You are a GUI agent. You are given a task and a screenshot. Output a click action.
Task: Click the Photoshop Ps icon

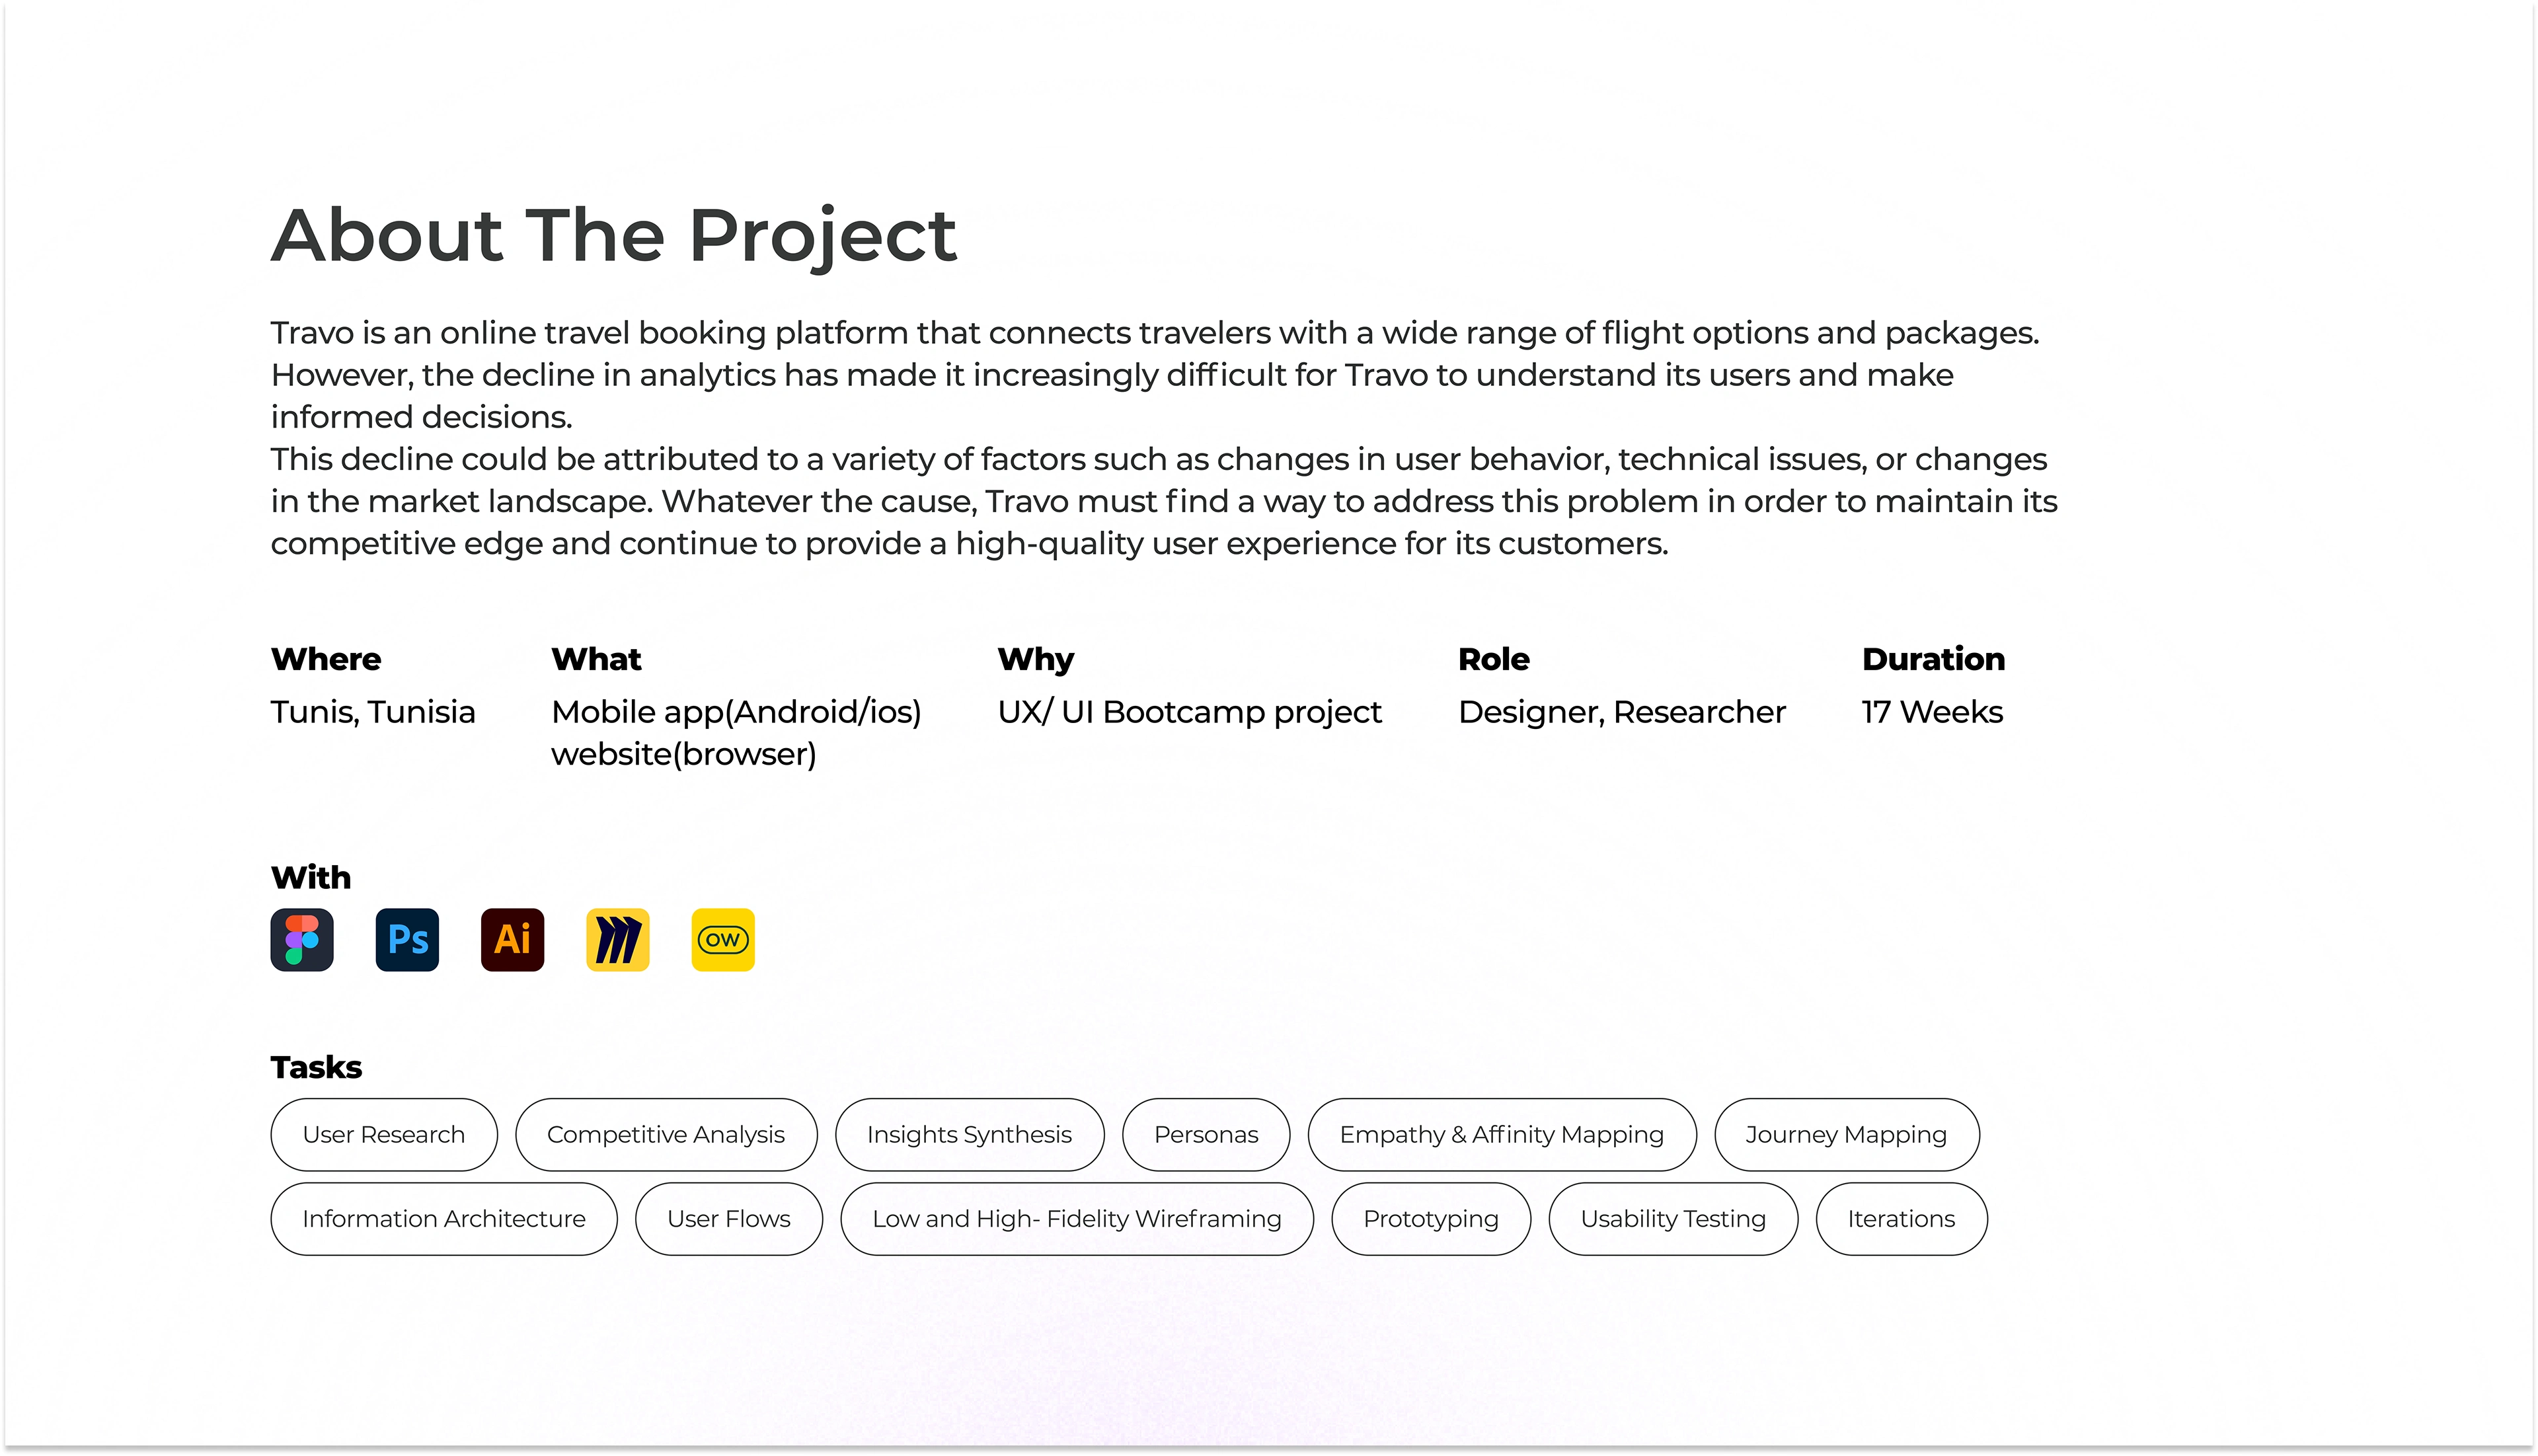407,940
